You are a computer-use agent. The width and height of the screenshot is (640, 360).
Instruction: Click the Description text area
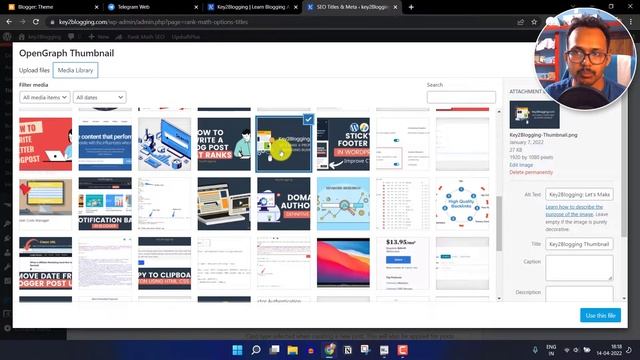(x=579, y=294)
